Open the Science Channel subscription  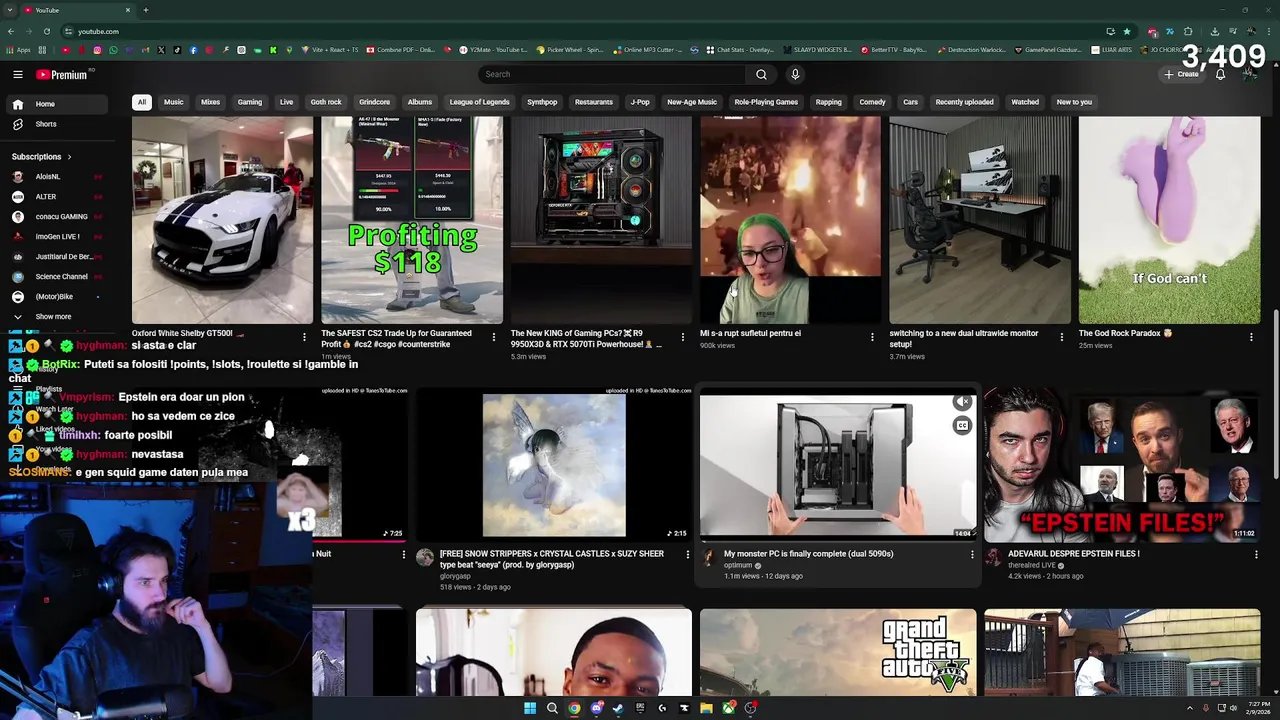[57, 277]
